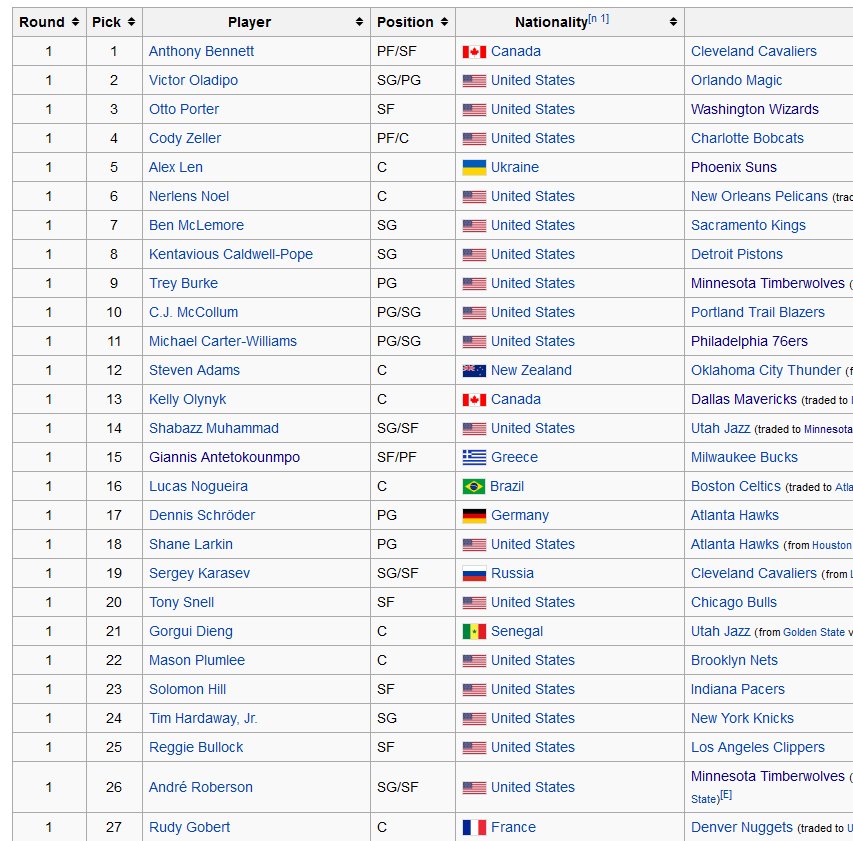
Task: Open Utah Jazz link in Shabazz Muhammad's row
Action: coord(720,429)
